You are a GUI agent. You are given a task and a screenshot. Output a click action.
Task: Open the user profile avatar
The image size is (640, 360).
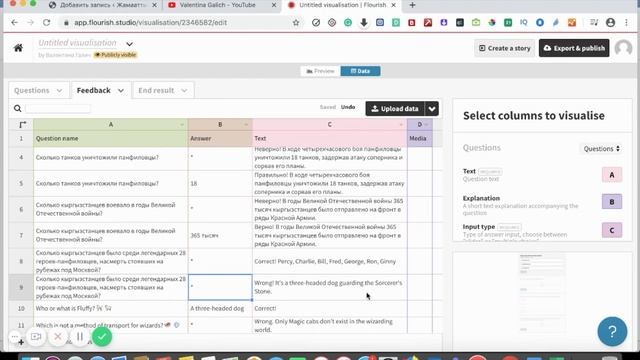tap(623, 48)
